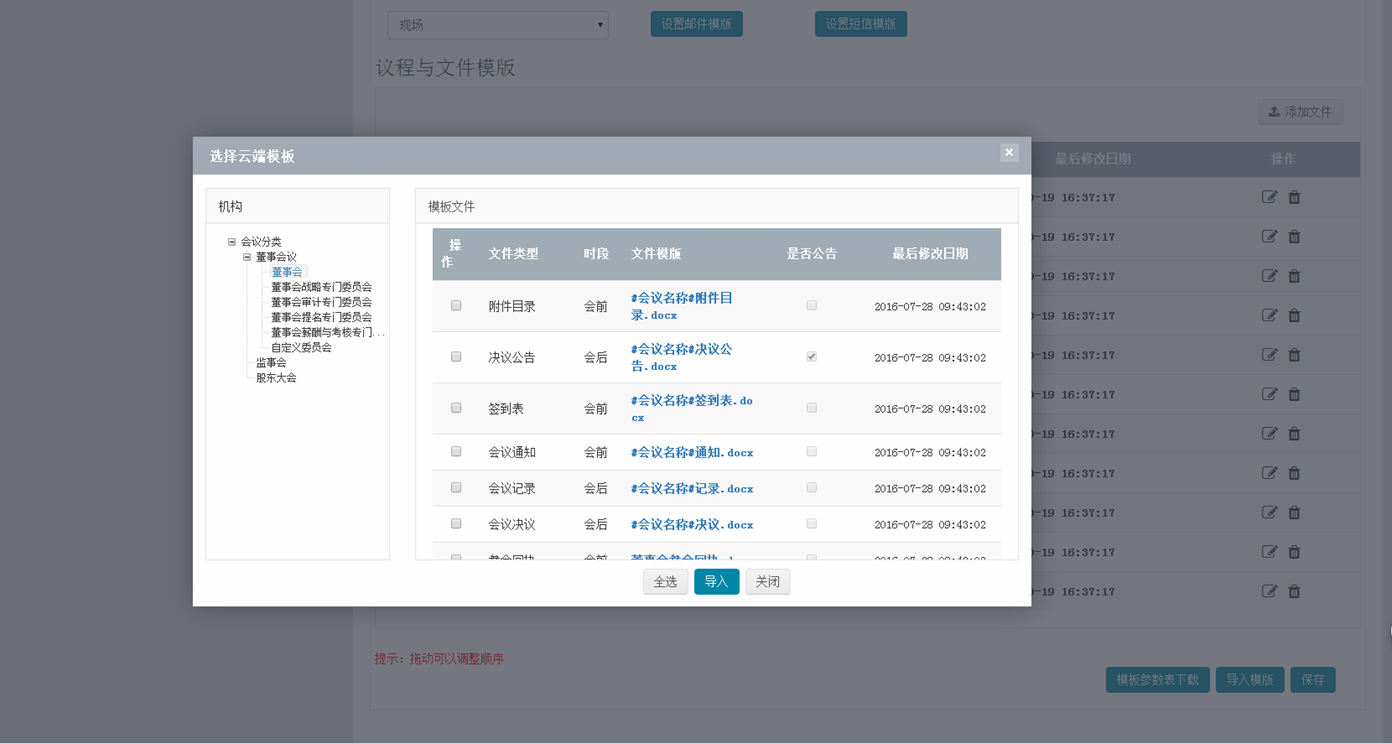The image size is (1392, 744).
Task: Open the #会议名称#决议.docx template link
Action: tap(692, 525)
